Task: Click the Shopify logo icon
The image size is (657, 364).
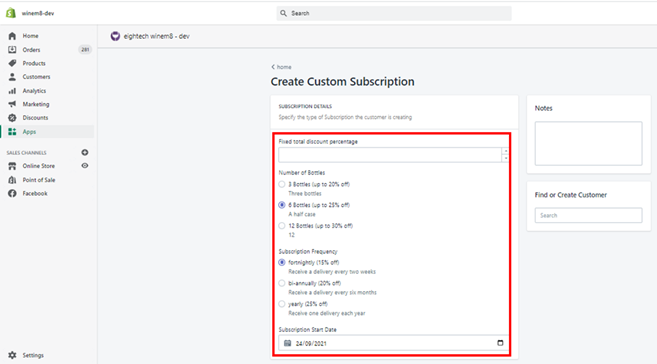Action: tap(11, 13)
